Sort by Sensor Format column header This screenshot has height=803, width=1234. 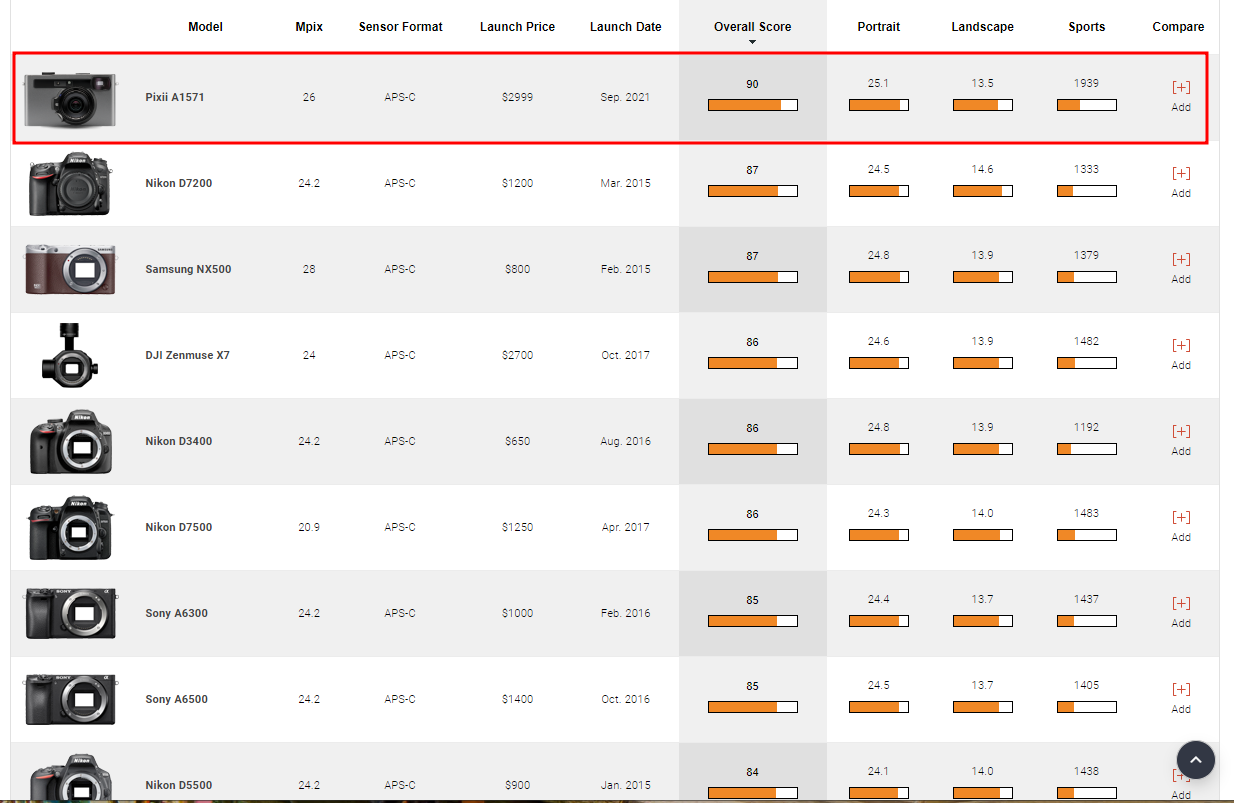pyautogui.click(x=400, y=27)
